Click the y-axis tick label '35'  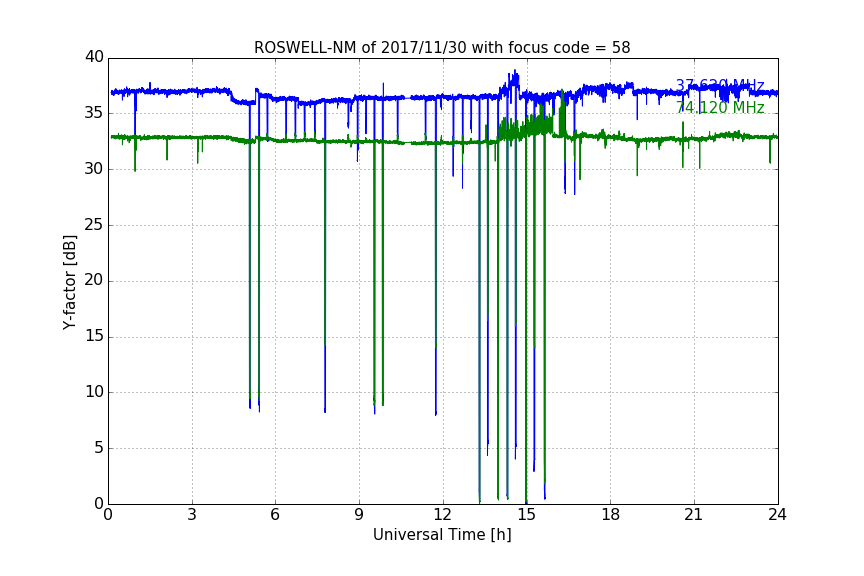point(94,113)
